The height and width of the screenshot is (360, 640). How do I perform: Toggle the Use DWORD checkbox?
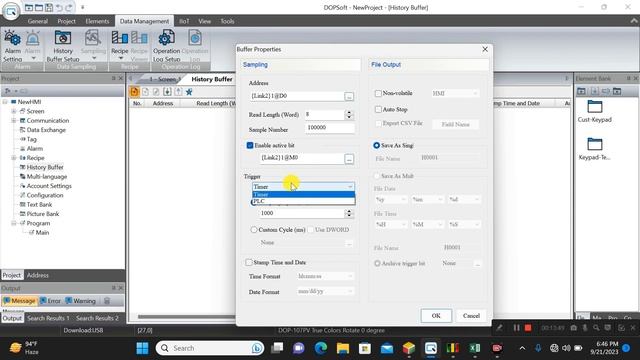pos(311,230)
